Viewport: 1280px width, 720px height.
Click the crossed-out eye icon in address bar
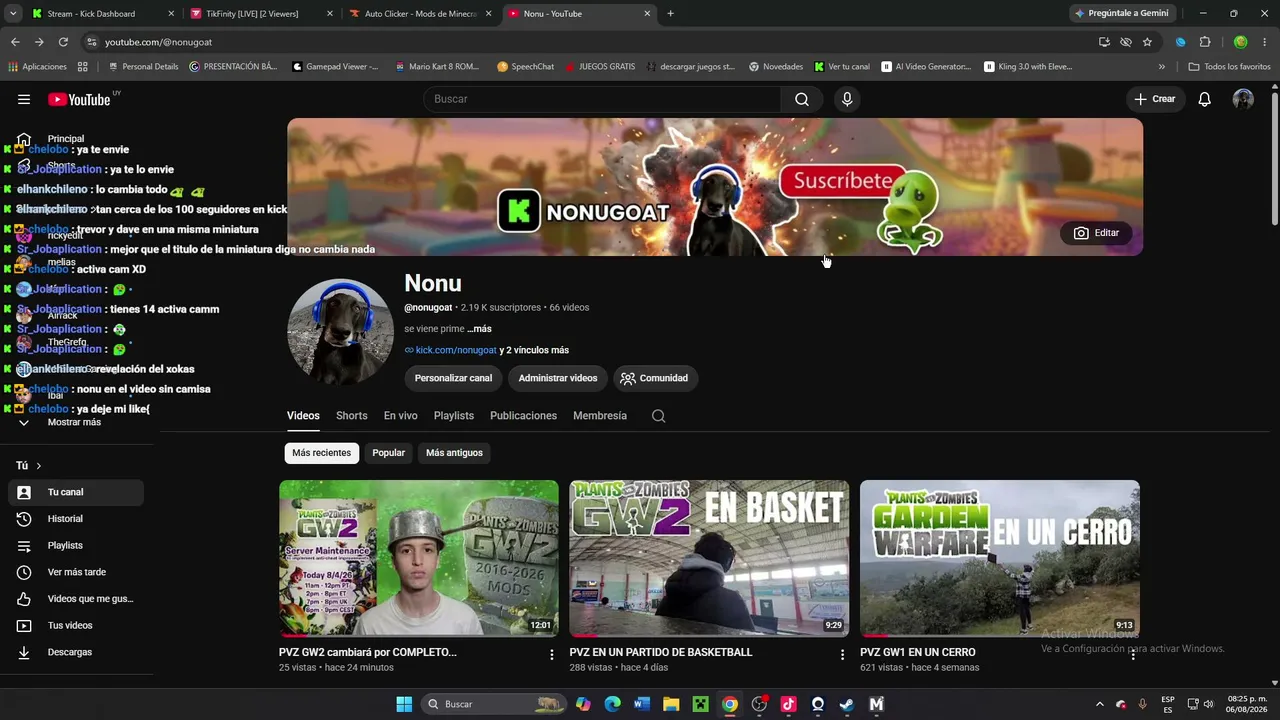pyautogui.click(x=1126, y=42)
